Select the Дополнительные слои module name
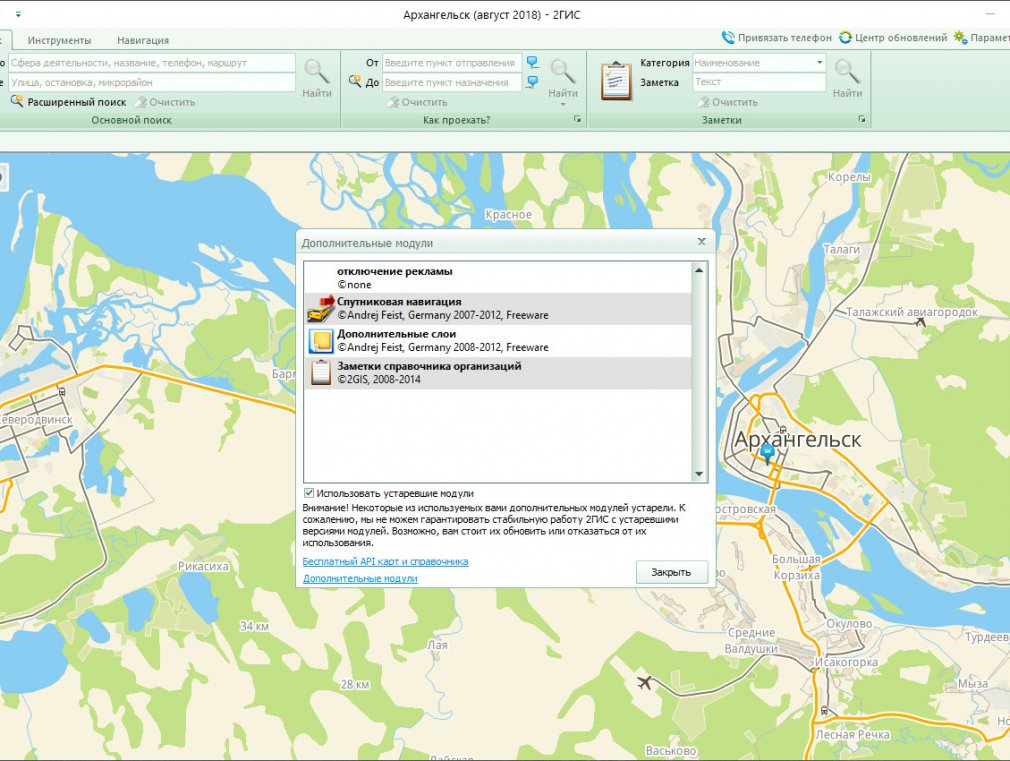Image resolution: width=1010 pixels, height=761 pixels. 397,334
